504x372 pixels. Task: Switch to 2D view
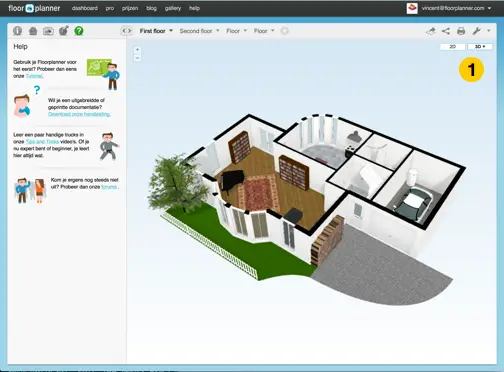pyautogui.click(x=452, y=47)
